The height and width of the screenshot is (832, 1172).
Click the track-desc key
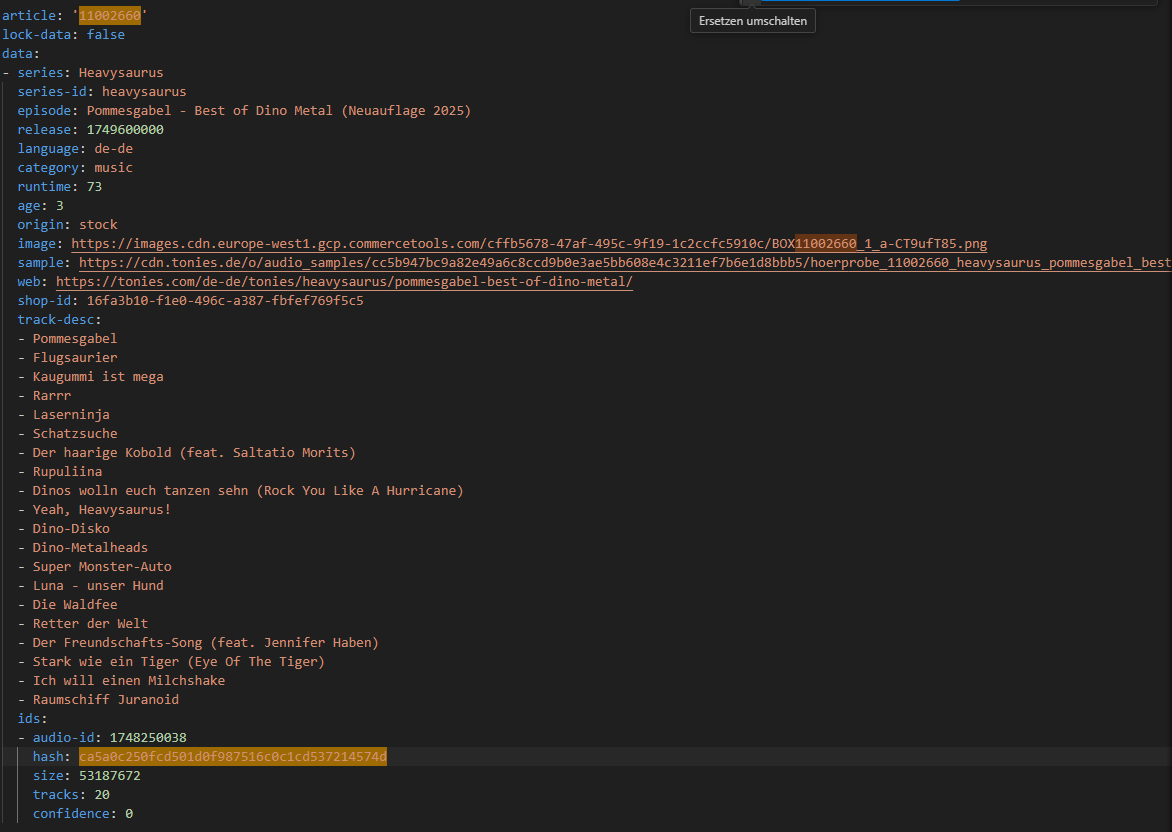56,319
